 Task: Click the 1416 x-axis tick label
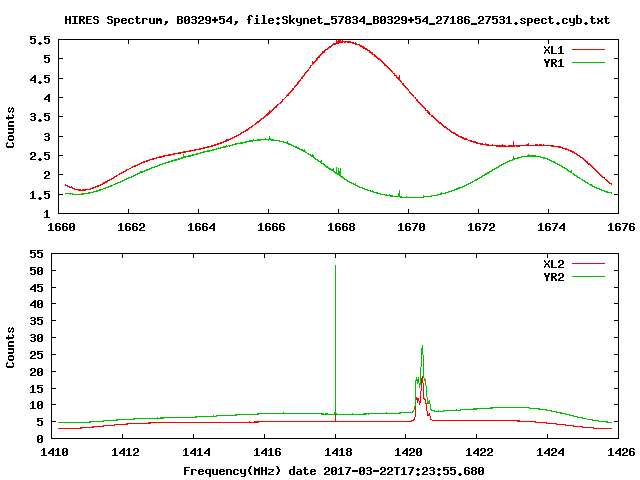pyautogui.click(x=267, y=452)
